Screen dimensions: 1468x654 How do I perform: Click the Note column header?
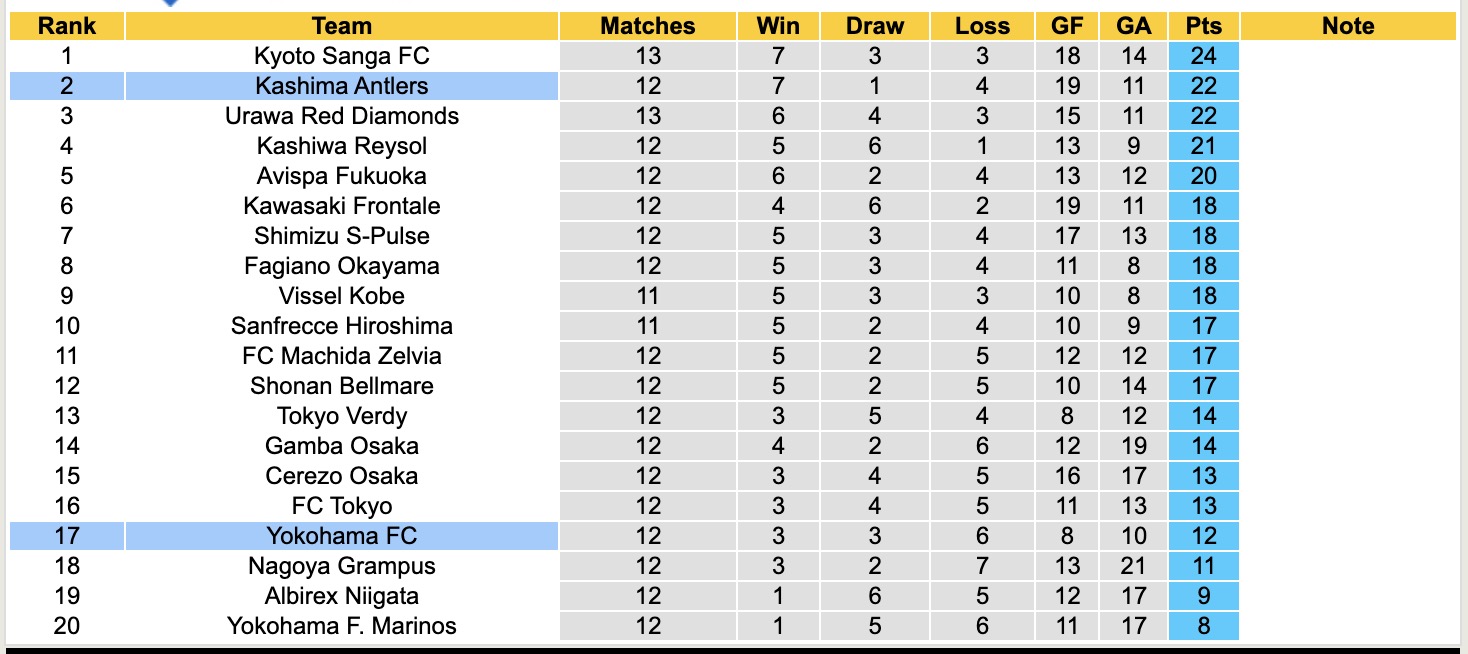pyautogui.click(x=1347, y=26)
